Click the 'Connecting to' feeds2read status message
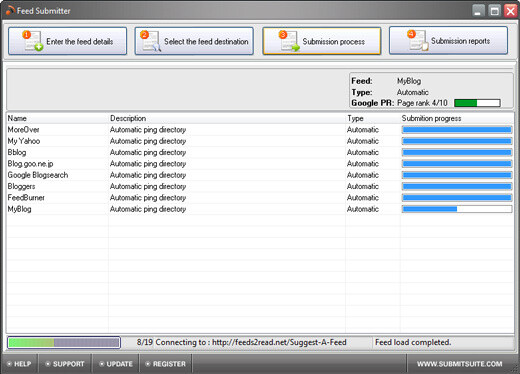This screenshot has width=520, height=374. [251, 342]
